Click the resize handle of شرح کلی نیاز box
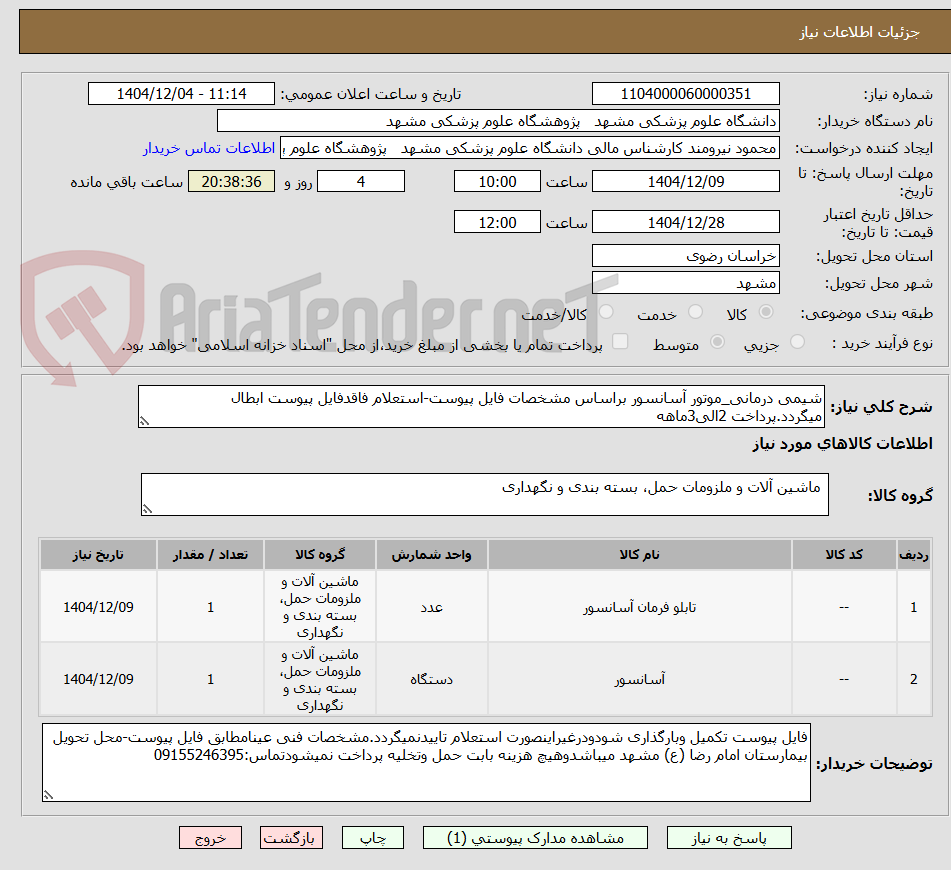951x870 pixels. [144, 422]
